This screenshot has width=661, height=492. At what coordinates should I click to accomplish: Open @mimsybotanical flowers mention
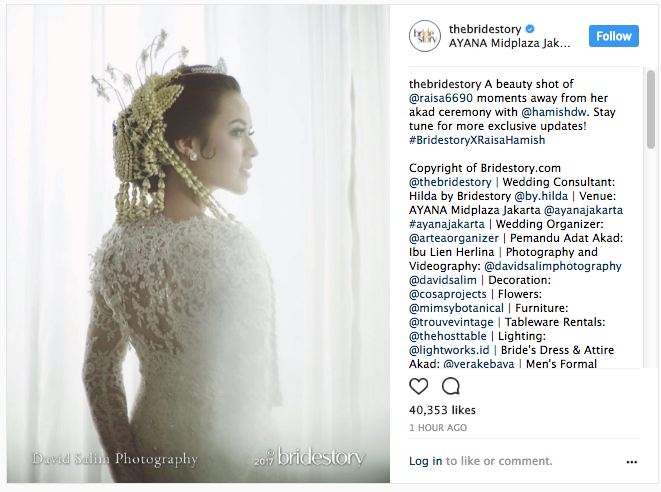(456, 308)
